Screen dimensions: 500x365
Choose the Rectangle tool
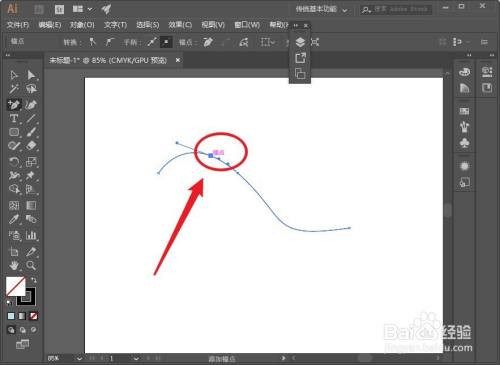pyautogui.click(x=14, y=132)
